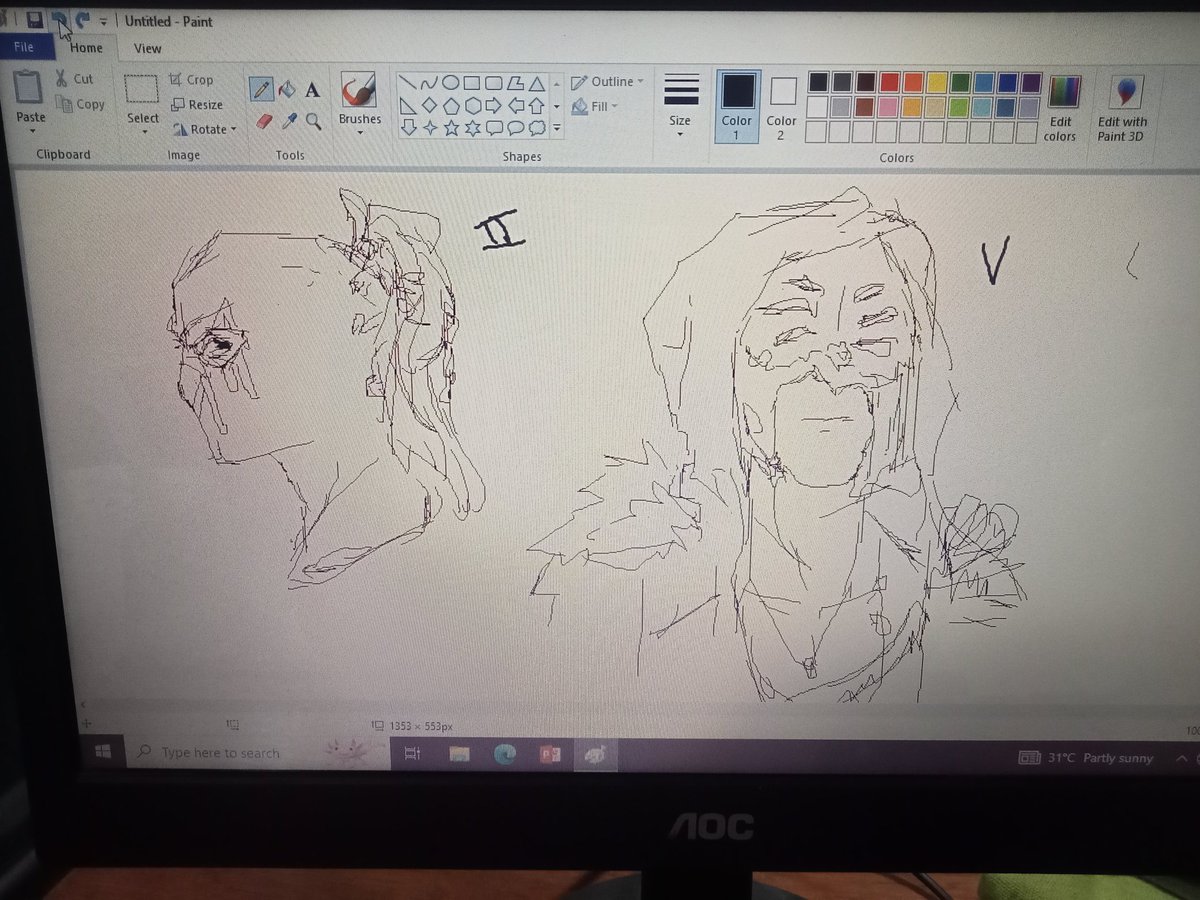Choose the Cloud callout shape

pos(537,127)
